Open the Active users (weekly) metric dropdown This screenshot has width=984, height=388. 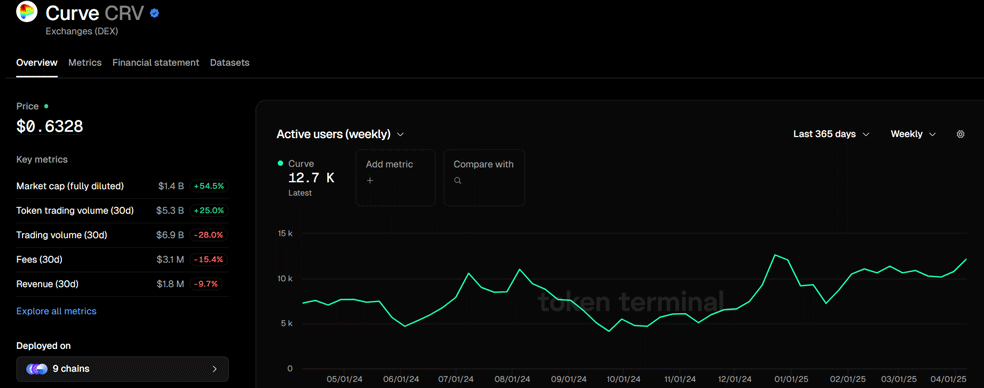(x=340, y=134)
